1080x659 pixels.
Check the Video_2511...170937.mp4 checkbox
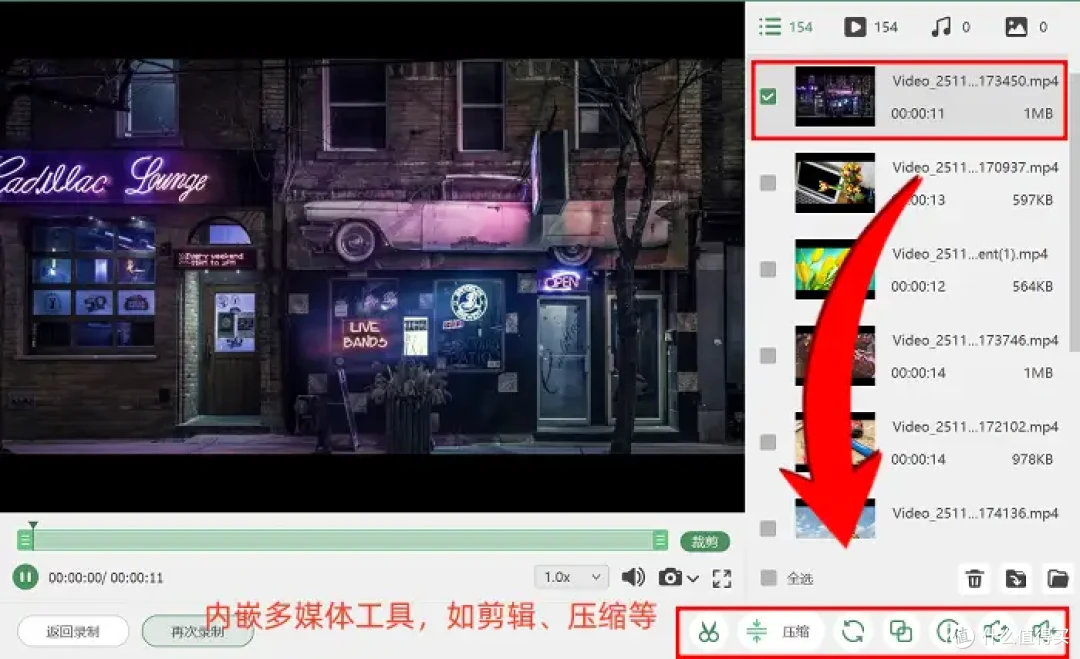pos(768,182)
